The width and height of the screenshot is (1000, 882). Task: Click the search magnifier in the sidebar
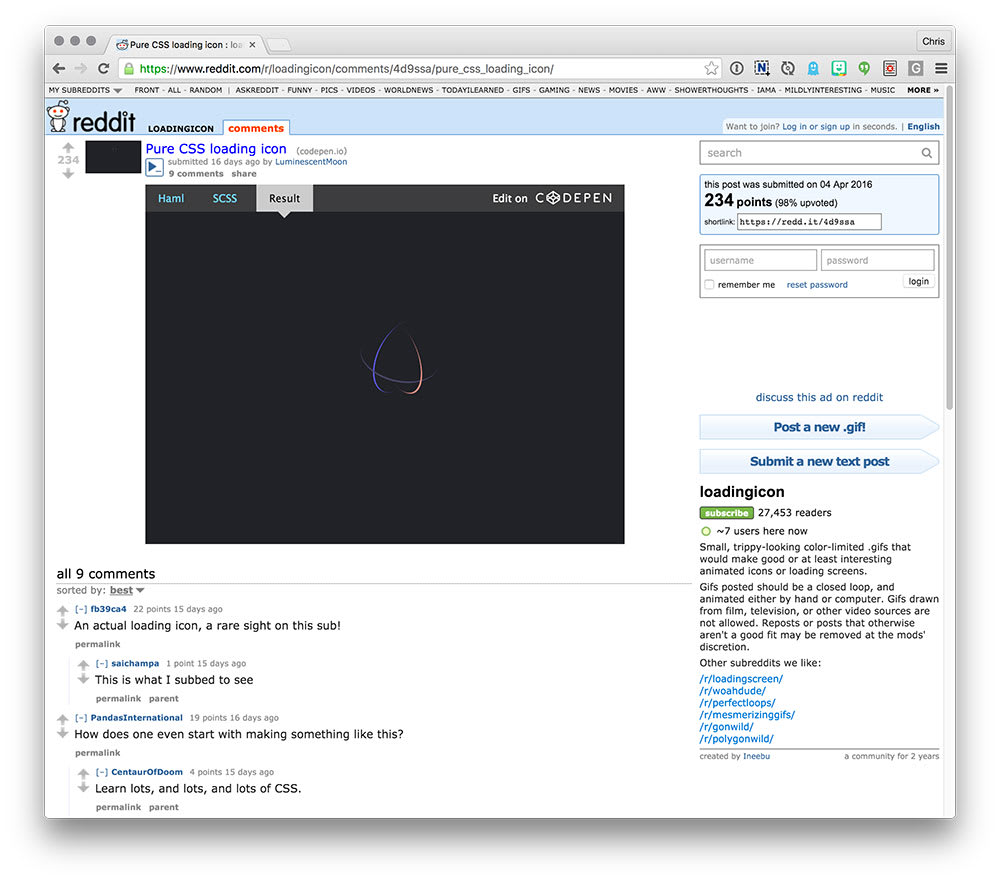(927, 152)
